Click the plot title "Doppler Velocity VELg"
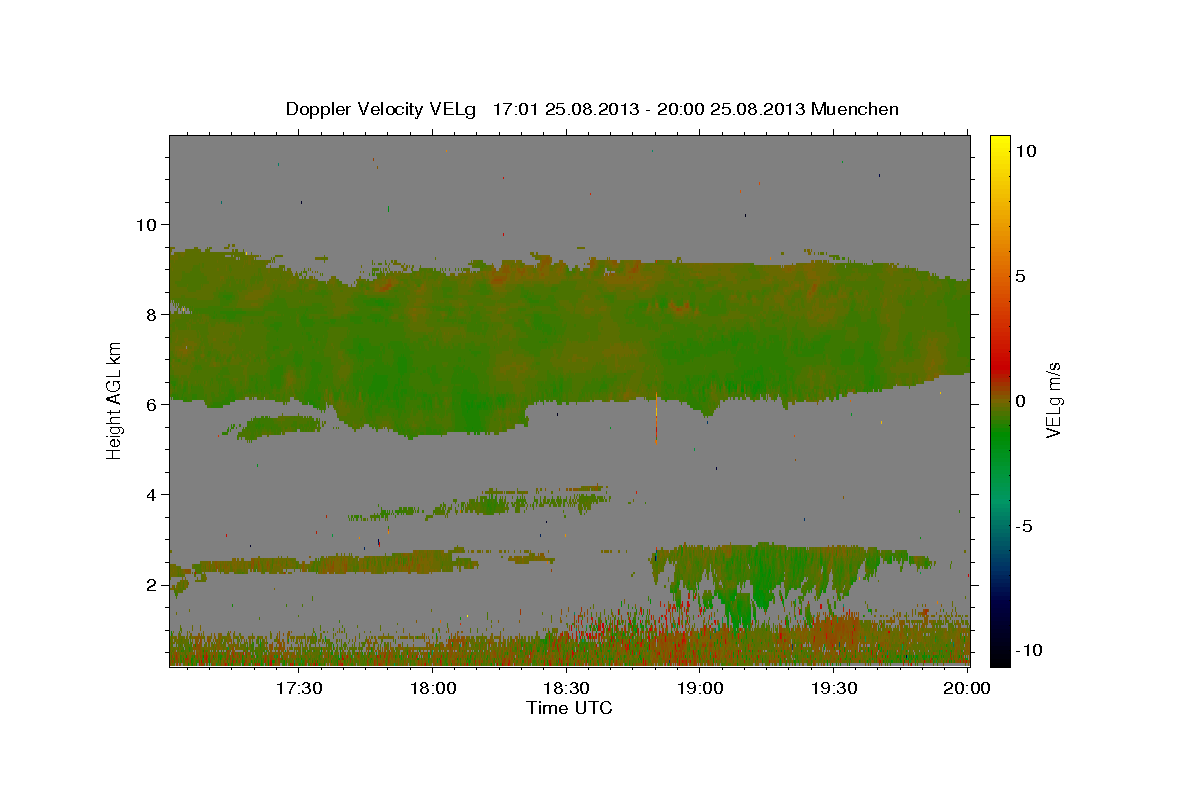The height and width of the screenshot is (800, 1200). click(382, 109)
